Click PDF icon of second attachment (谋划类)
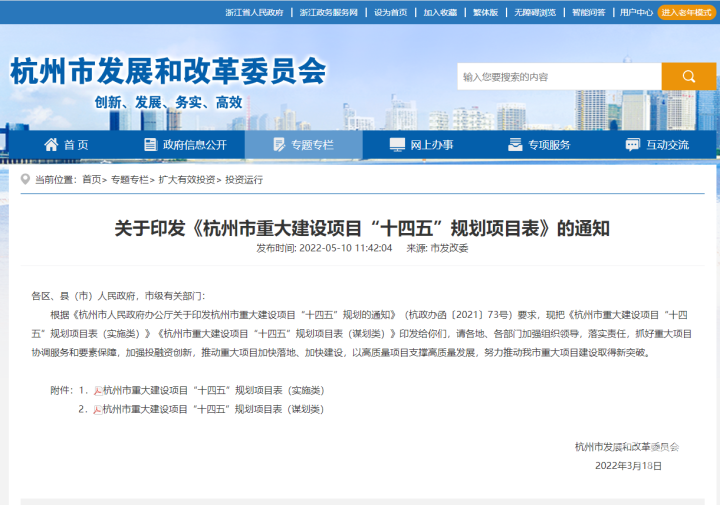The width and height of the screenshot is (720, 505). (98, 409)
